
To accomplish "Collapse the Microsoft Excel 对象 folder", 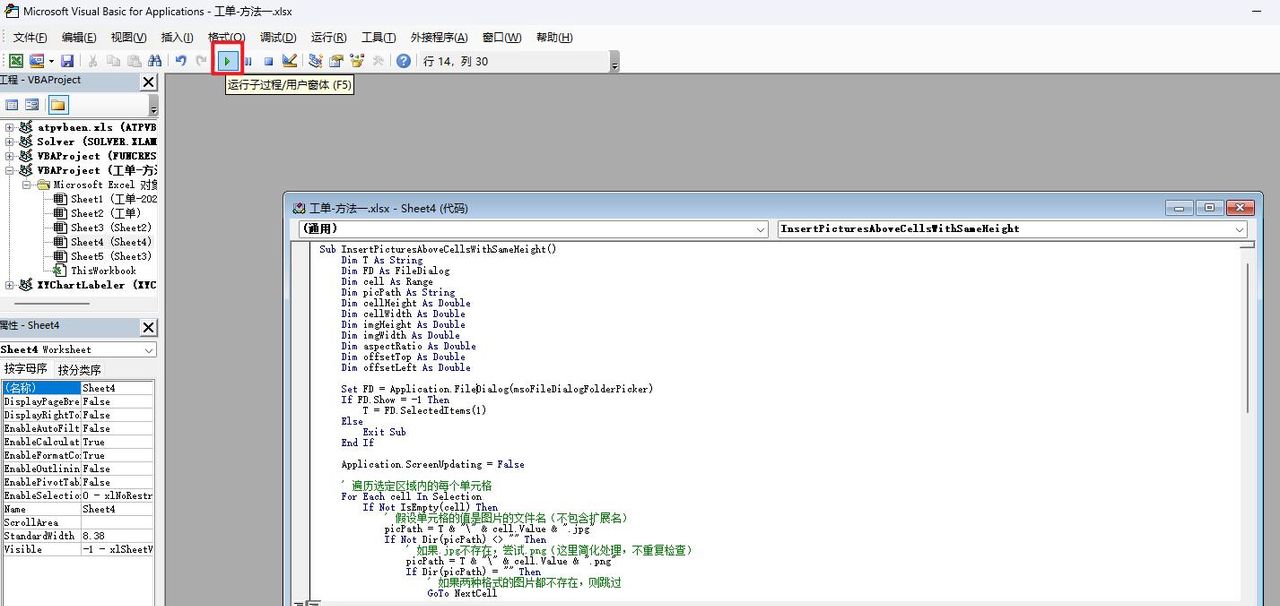I will (27, 185).
